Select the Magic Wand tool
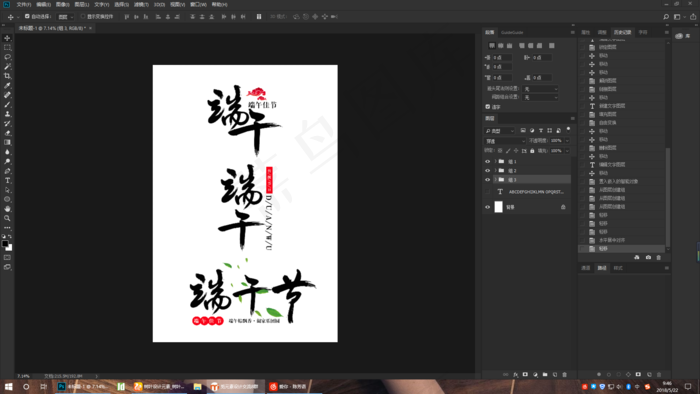This screenshot has width=700, height=394. 7,66
